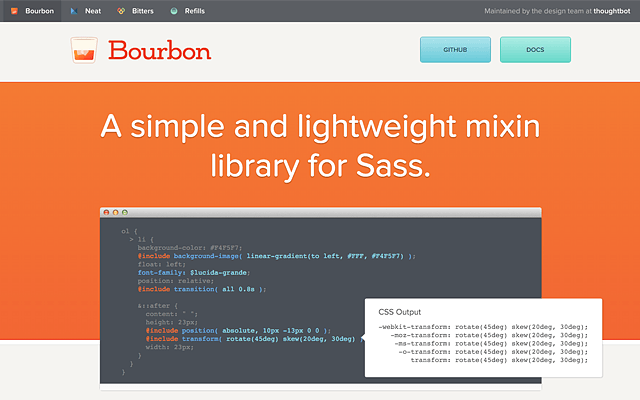Click the GITHUB button

point(455,50)
